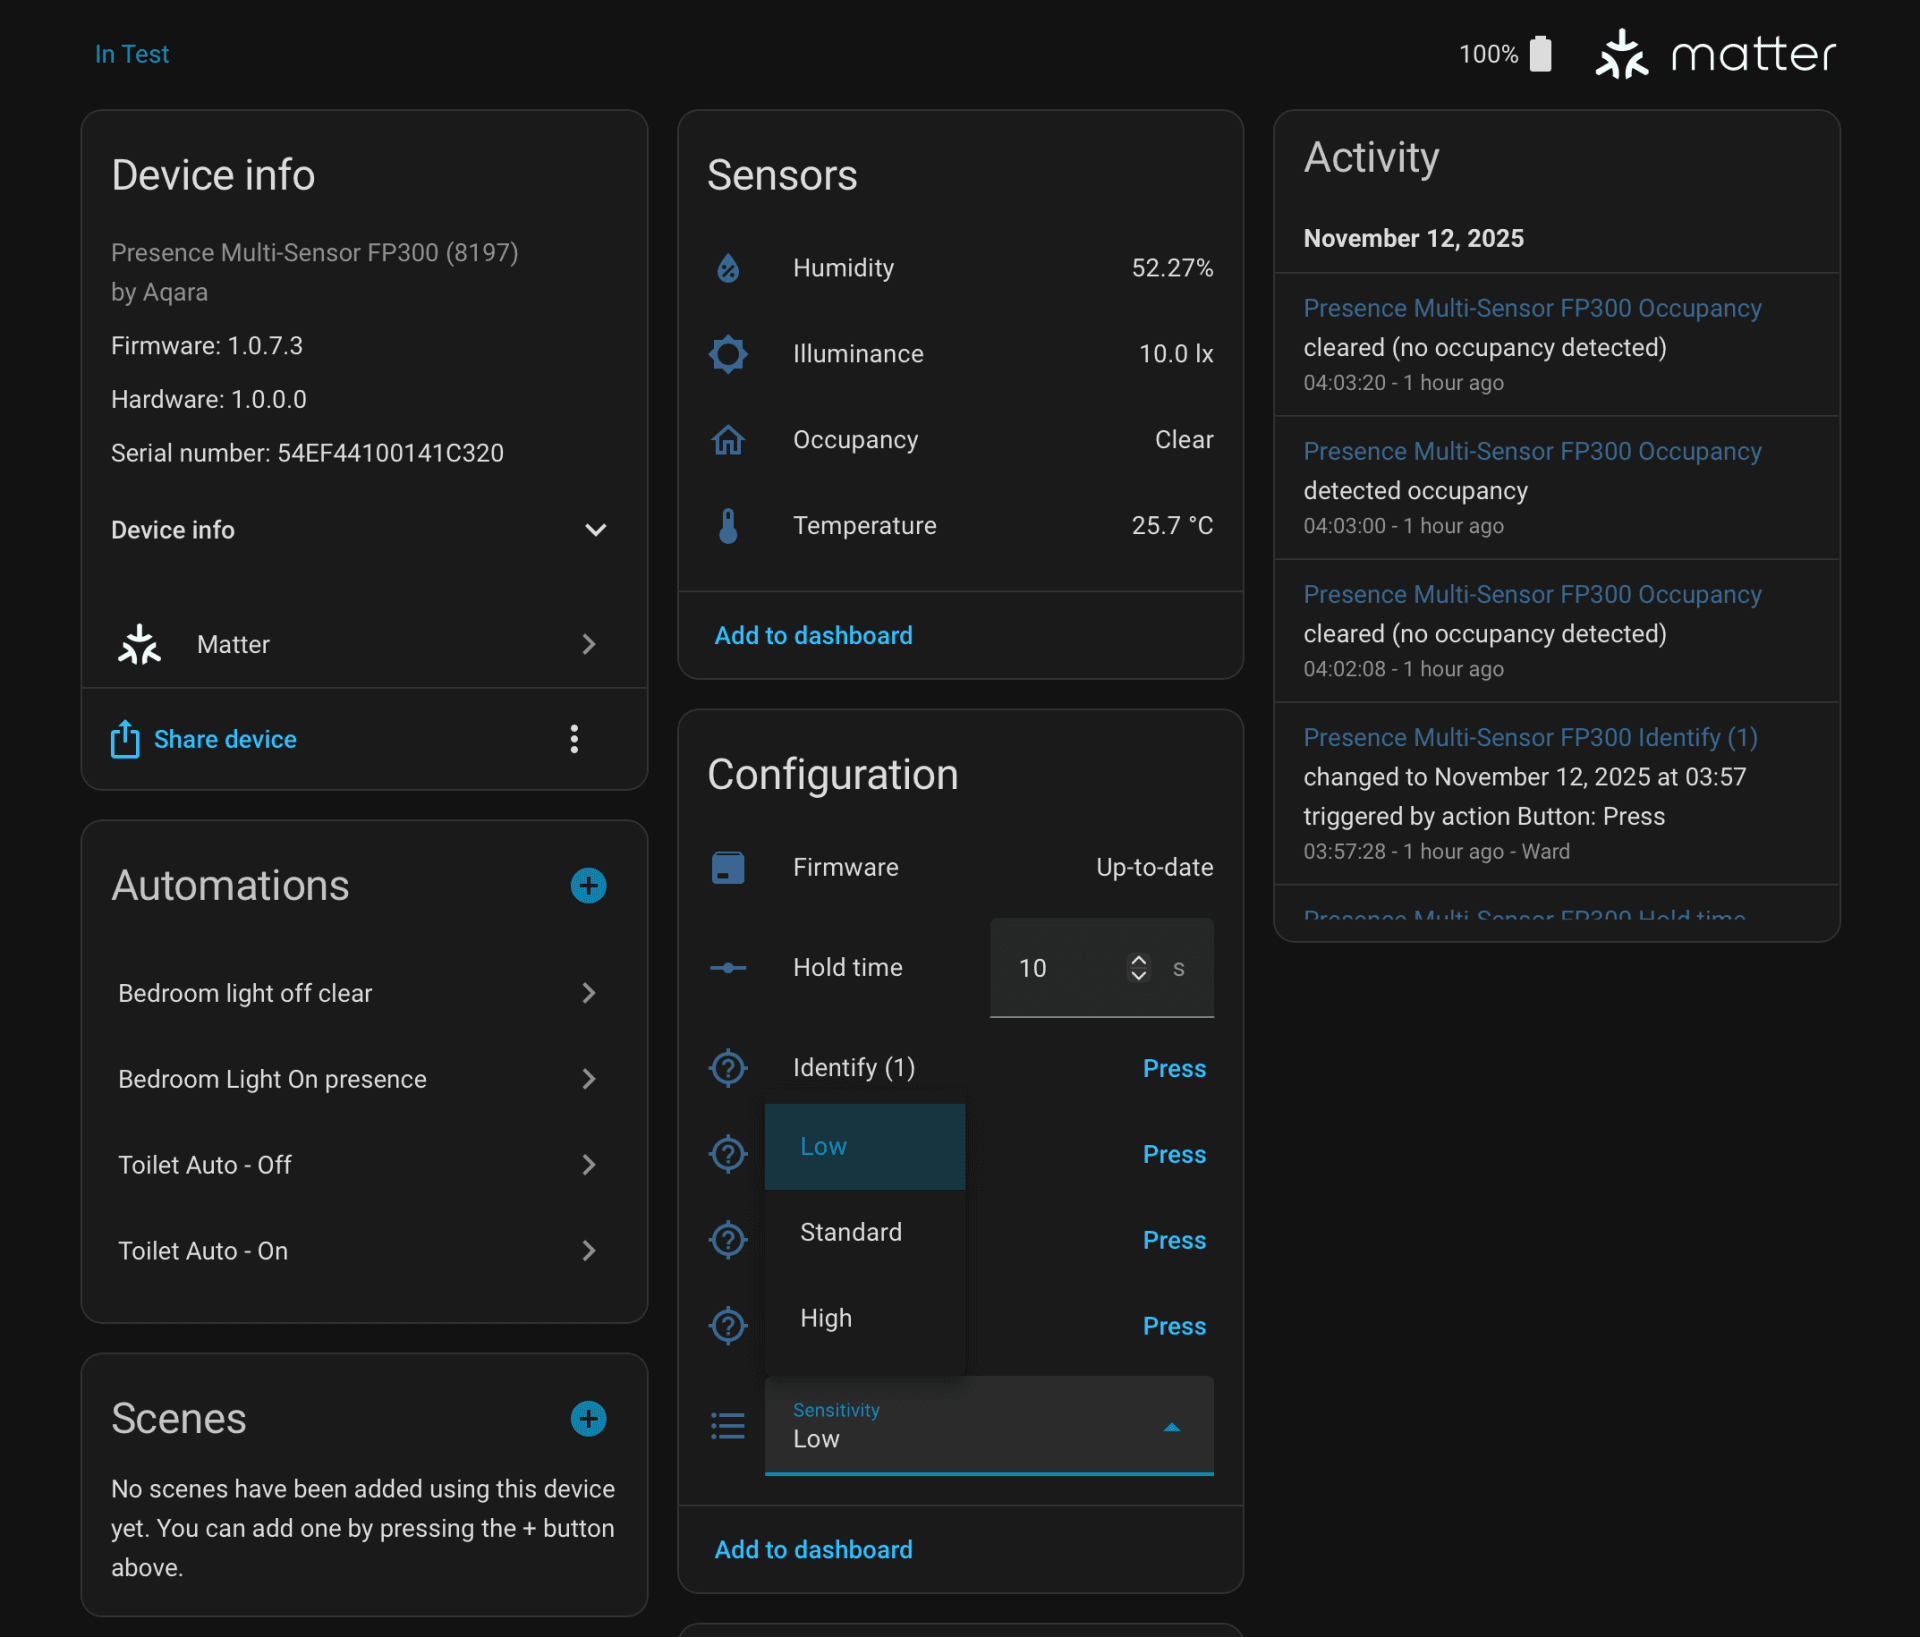Open the three-dot device menu
Viewport: 1920px width, 1637px height.
tap(574, 739)
